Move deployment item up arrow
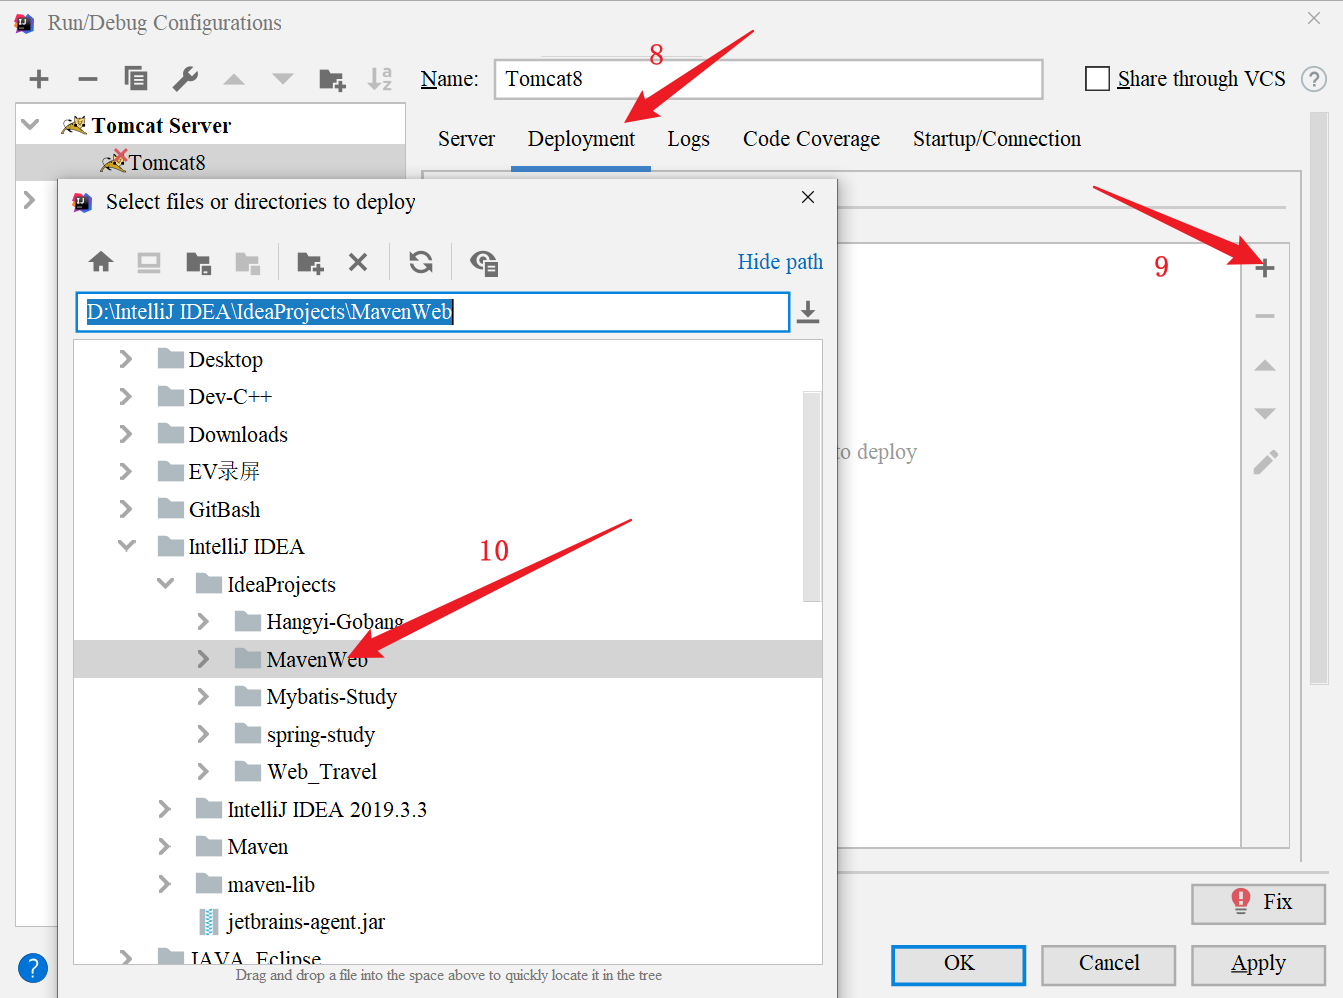The height and width of the screenshot is (998, 1343). [1265, 365]
